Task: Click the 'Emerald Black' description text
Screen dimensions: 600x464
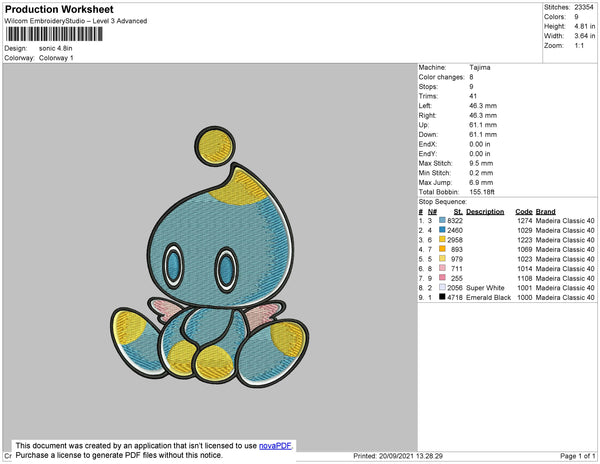Action: 489,297
